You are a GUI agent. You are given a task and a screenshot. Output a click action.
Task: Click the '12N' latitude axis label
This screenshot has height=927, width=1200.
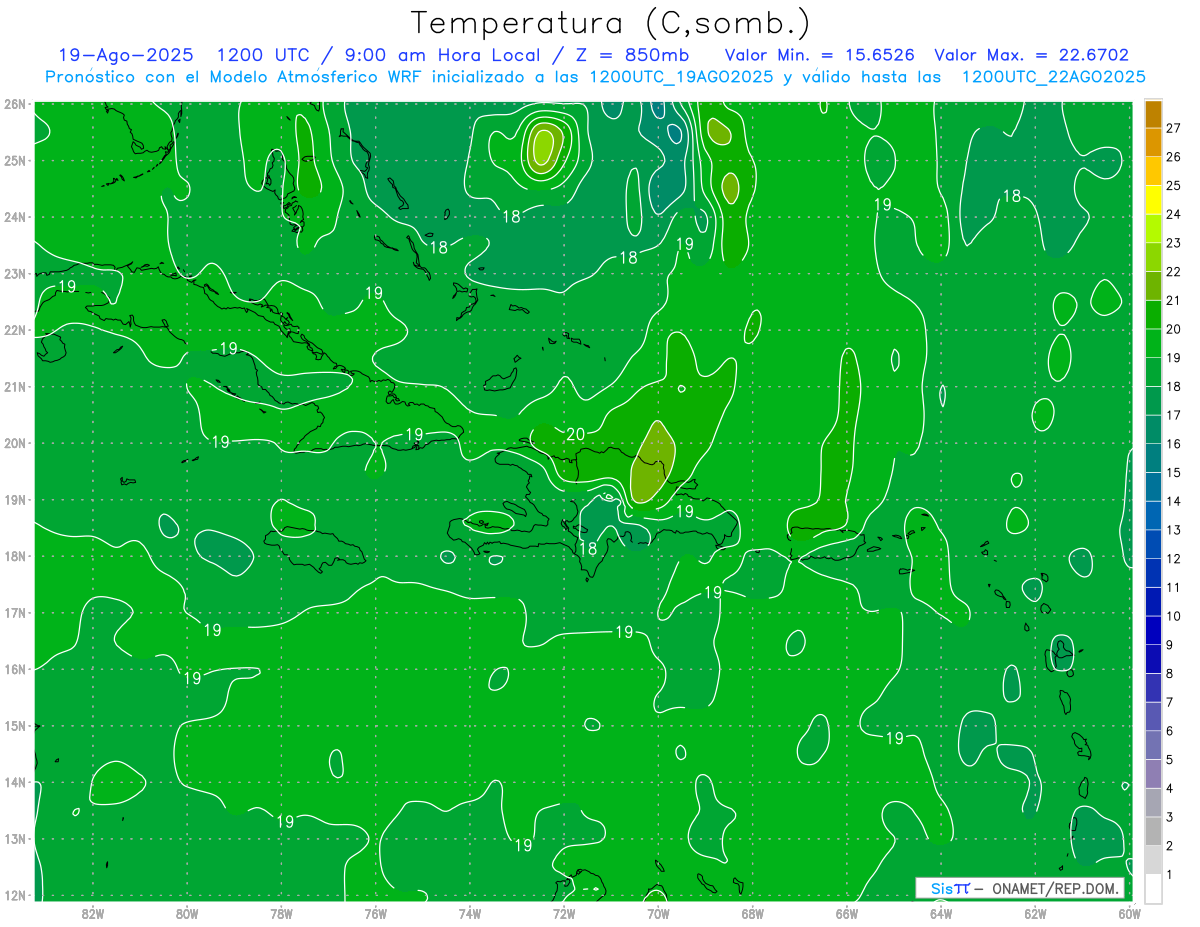click(15, 895)
